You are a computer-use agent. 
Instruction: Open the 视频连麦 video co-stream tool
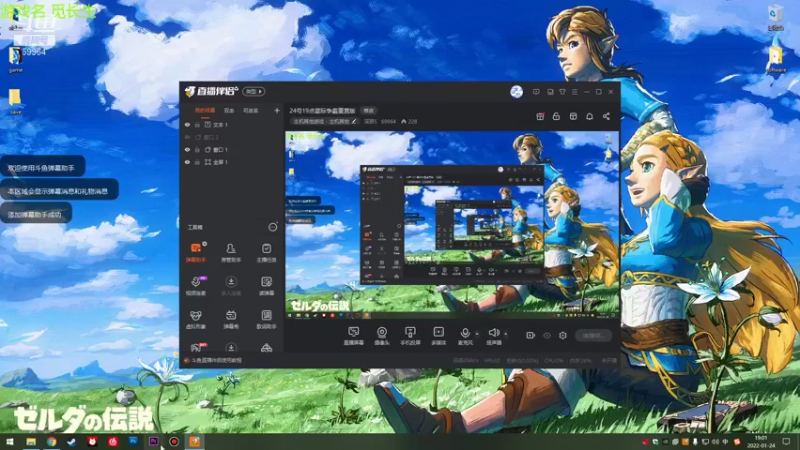pyautogui.click(x=196, y=286)
